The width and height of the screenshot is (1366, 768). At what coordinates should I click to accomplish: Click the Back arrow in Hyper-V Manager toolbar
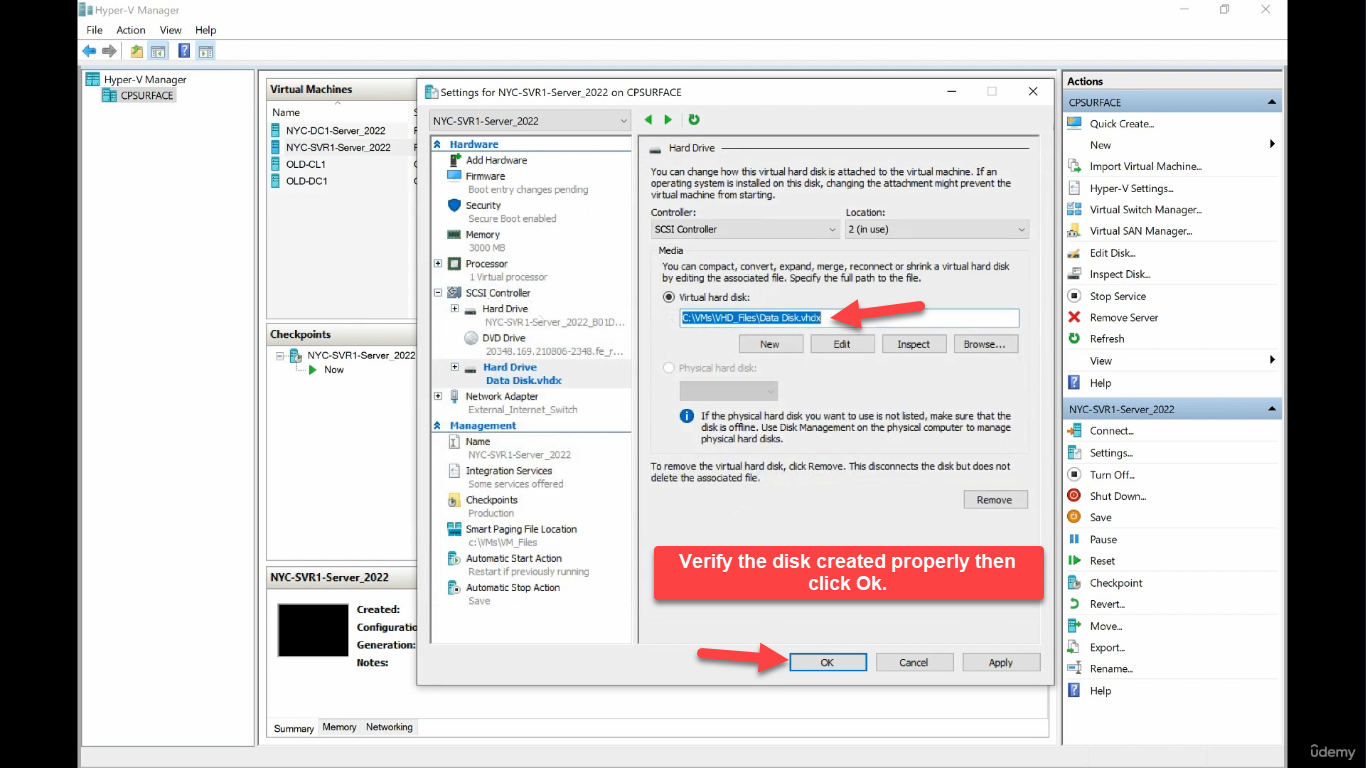89,51
